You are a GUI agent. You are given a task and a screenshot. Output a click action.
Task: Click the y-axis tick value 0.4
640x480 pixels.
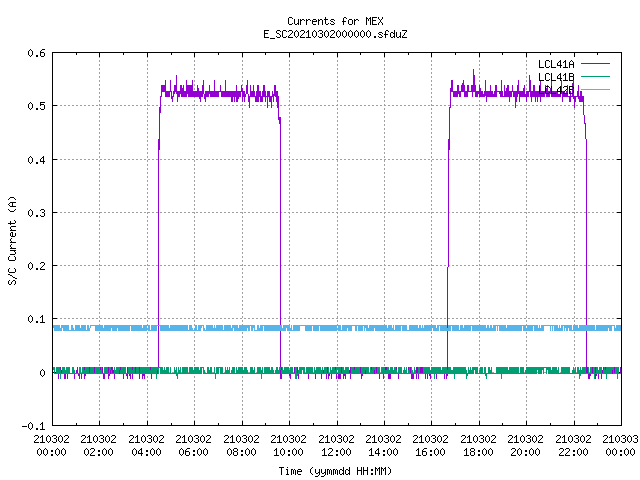[x=36, y=160]
